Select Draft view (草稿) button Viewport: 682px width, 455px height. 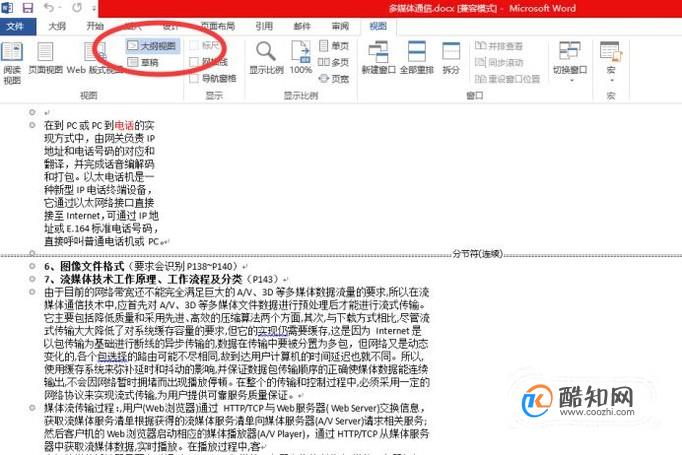pyautogui.click(x=144, y=63)
